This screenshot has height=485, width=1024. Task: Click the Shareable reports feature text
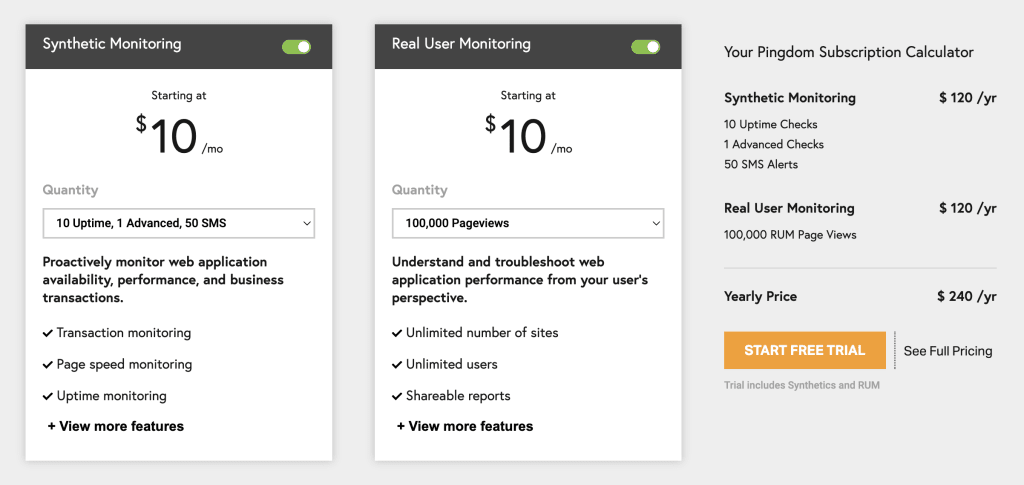point(458,396)
